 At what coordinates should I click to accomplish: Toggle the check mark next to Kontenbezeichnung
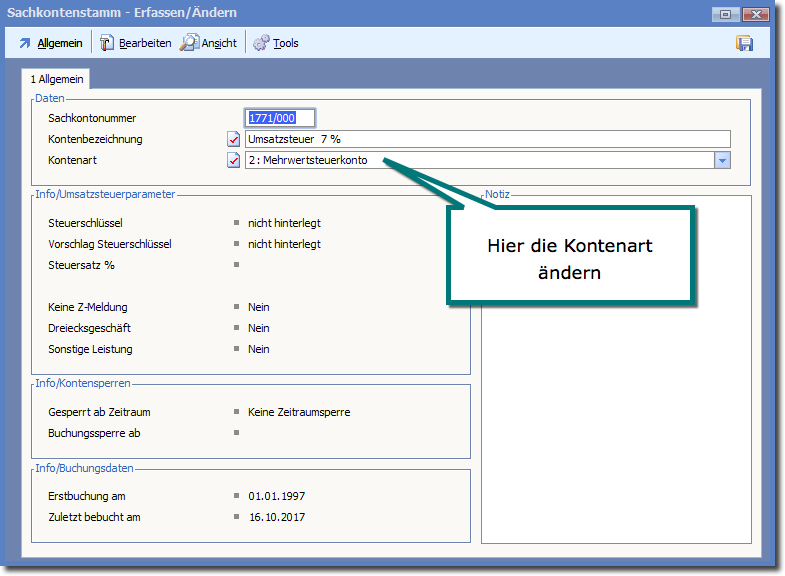tap(234, 139)
